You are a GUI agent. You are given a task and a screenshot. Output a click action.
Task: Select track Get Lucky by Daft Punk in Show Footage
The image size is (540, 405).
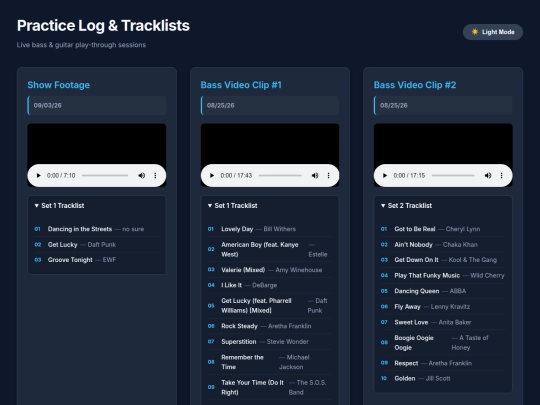coord(96,245)
